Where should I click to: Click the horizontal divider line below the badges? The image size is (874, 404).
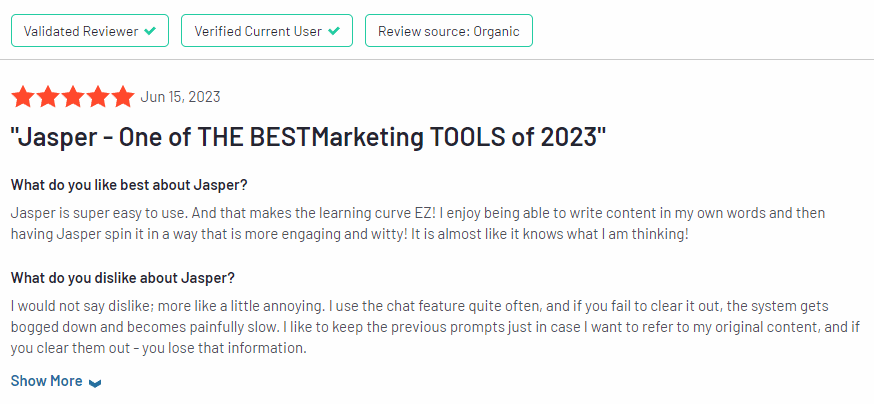coord(437,59)
